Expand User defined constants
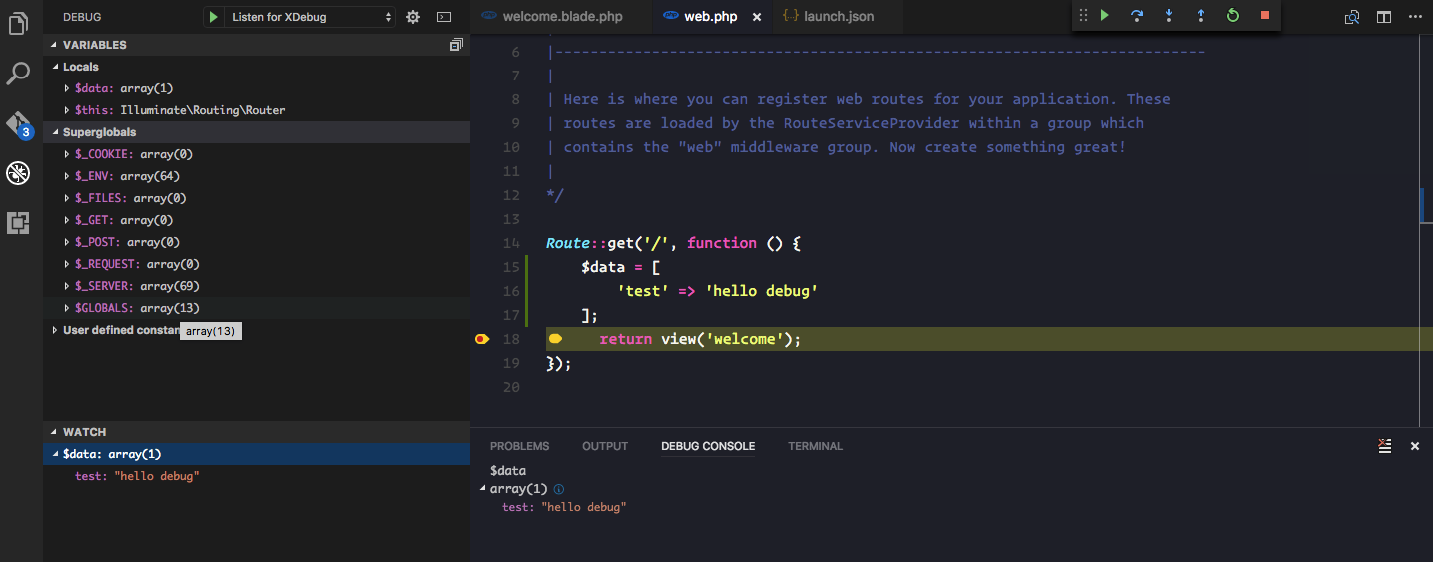Screen dimensions: 1433x562 55,330
